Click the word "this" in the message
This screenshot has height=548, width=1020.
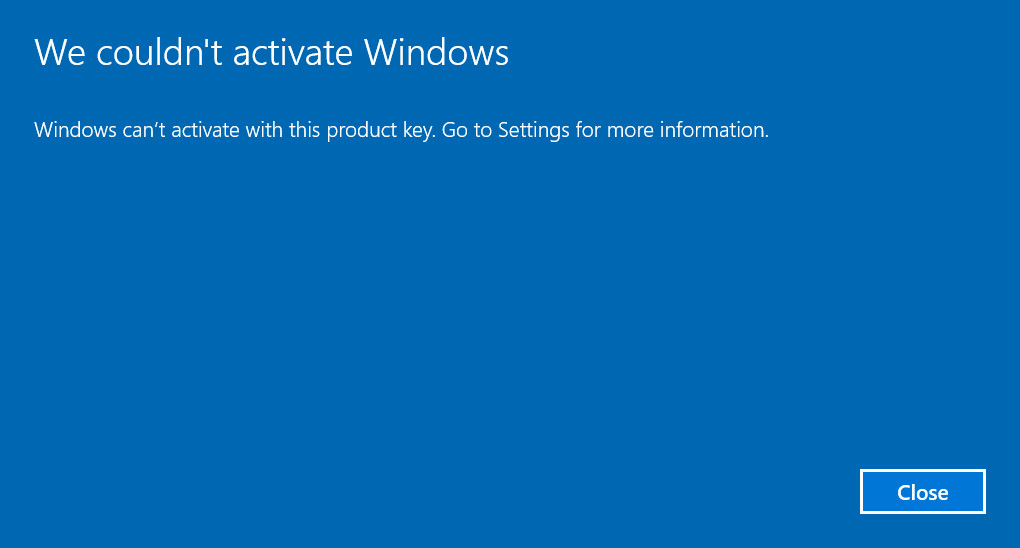click(x=303, y=130)
